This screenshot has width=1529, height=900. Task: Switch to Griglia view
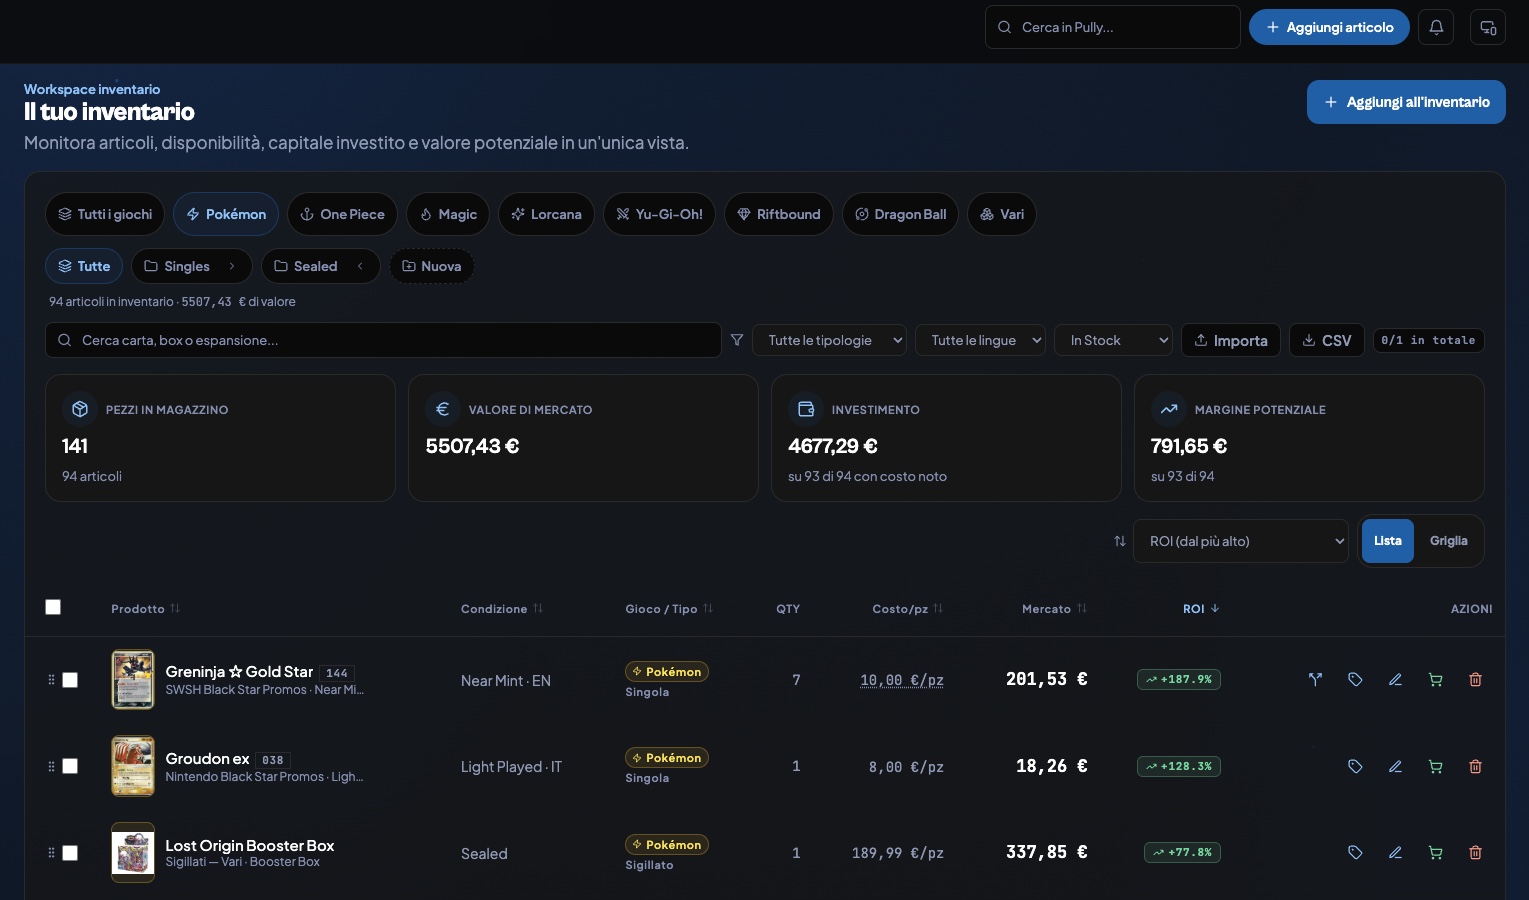1448,541
